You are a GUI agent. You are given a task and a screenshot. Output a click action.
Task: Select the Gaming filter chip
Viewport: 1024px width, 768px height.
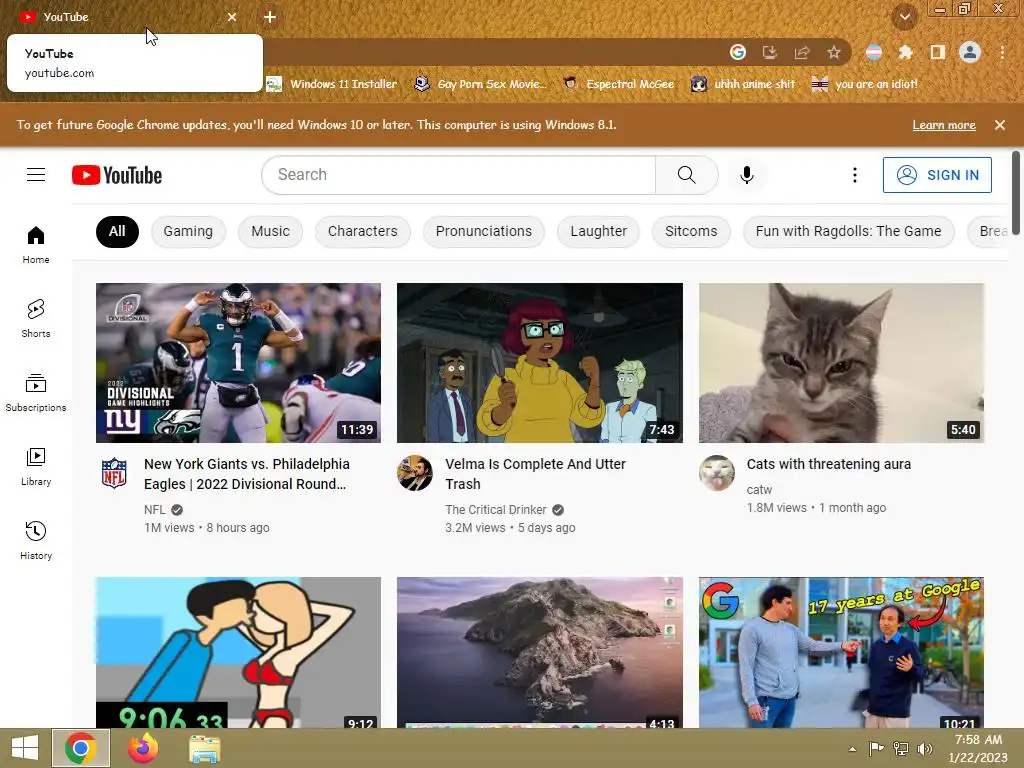click(x=188, y=231)
